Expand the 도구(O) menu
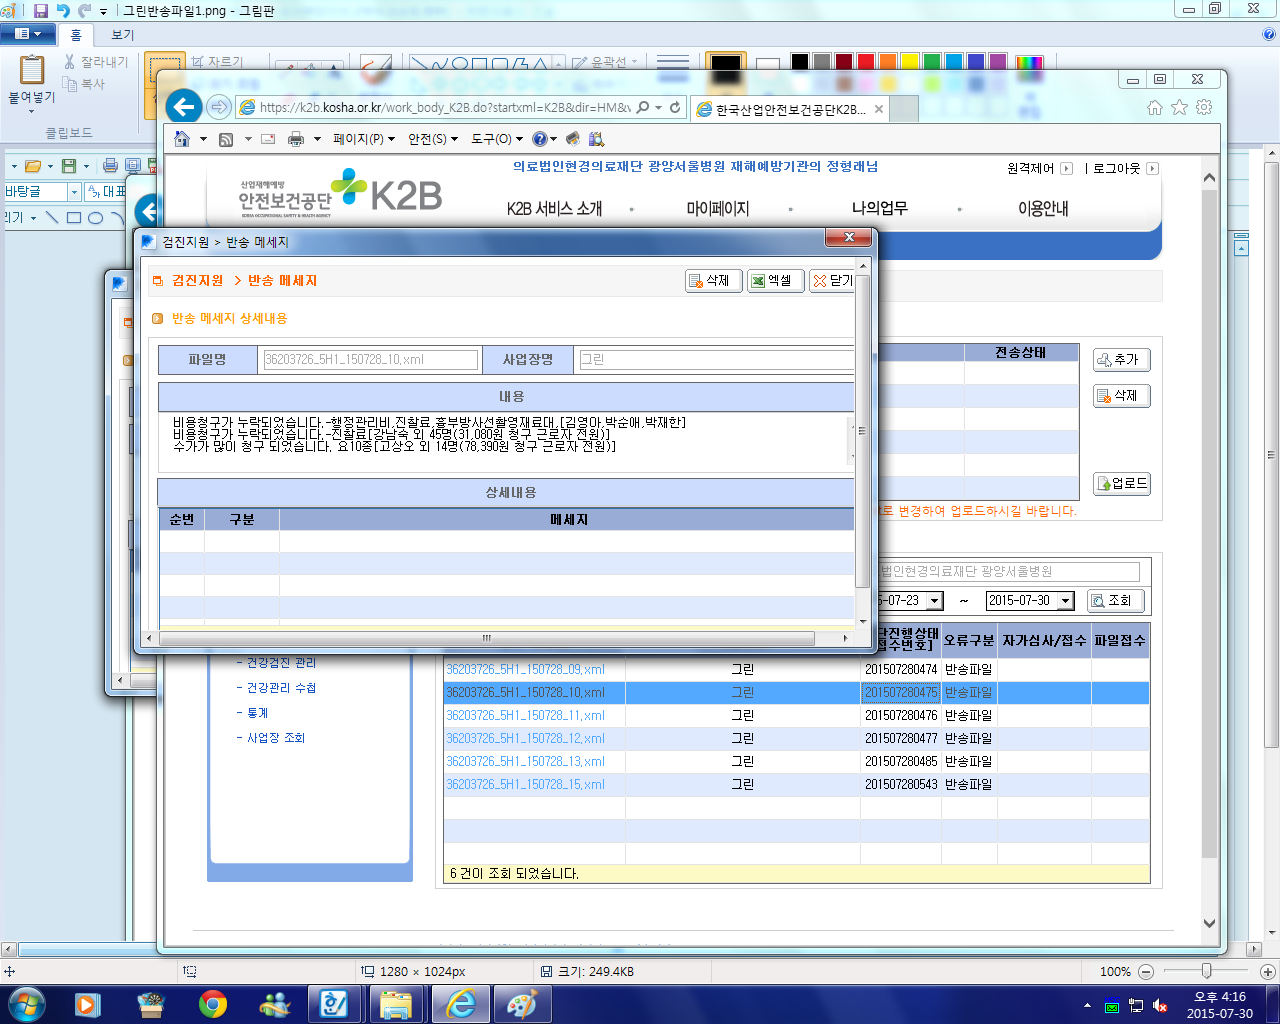1280x1024 pixels. [x=497, y=139]
